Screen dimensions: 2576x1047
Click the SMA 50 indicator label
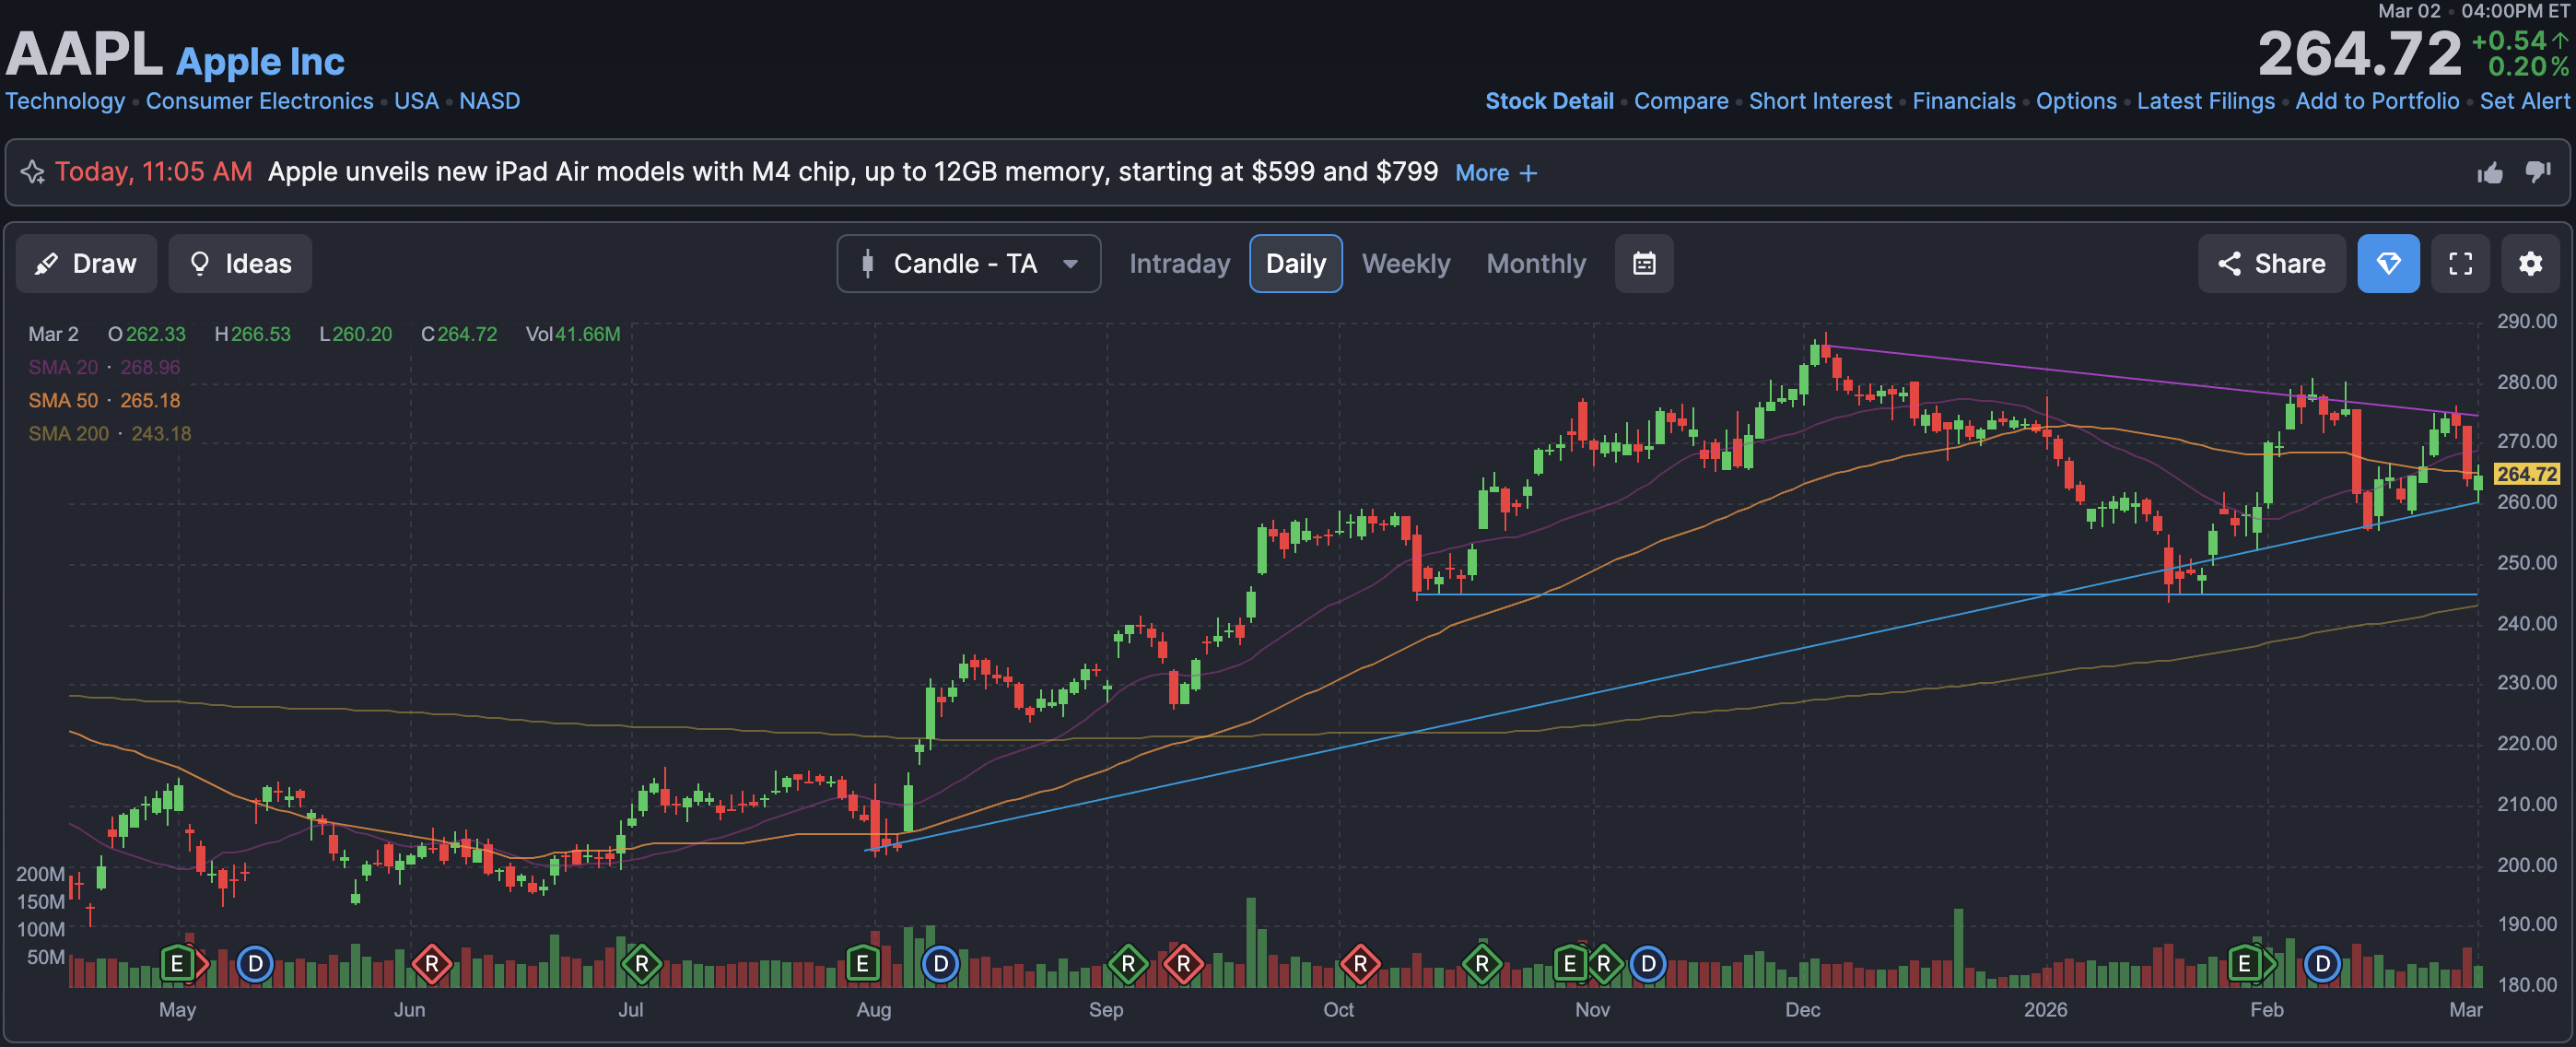(x=63, y=400)
